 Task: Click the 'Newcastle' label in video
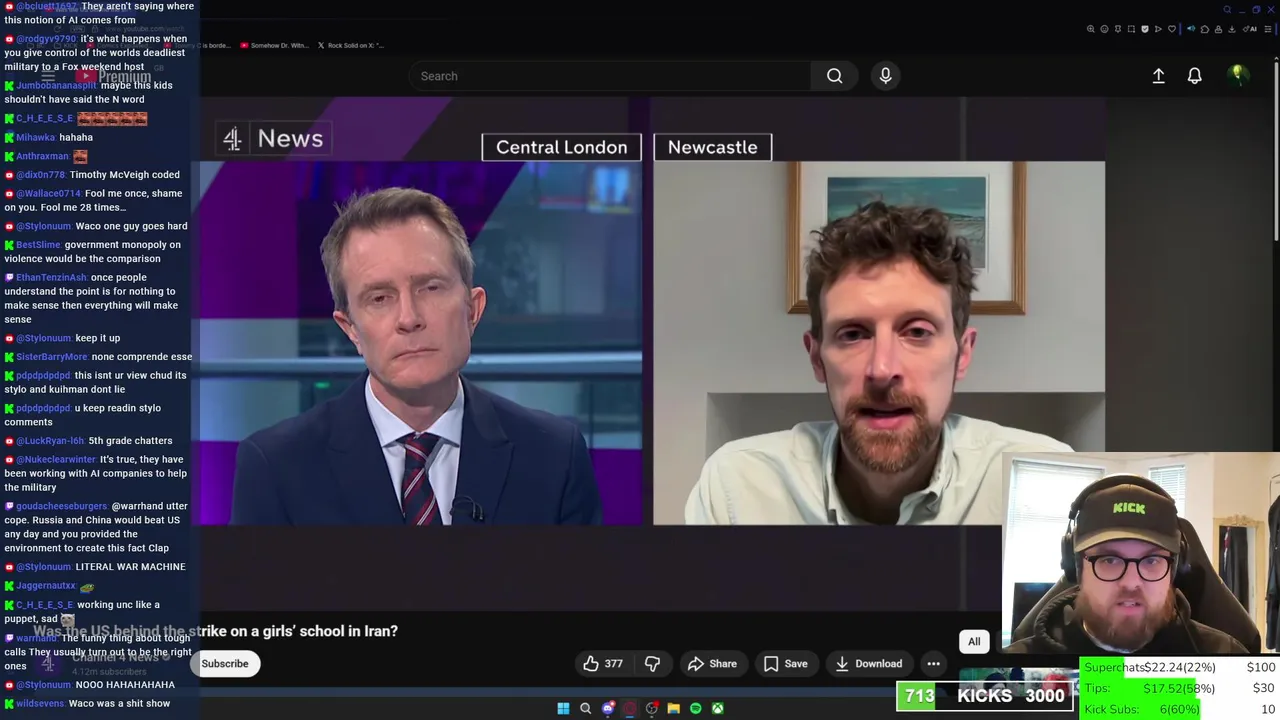tap(712, 147)
